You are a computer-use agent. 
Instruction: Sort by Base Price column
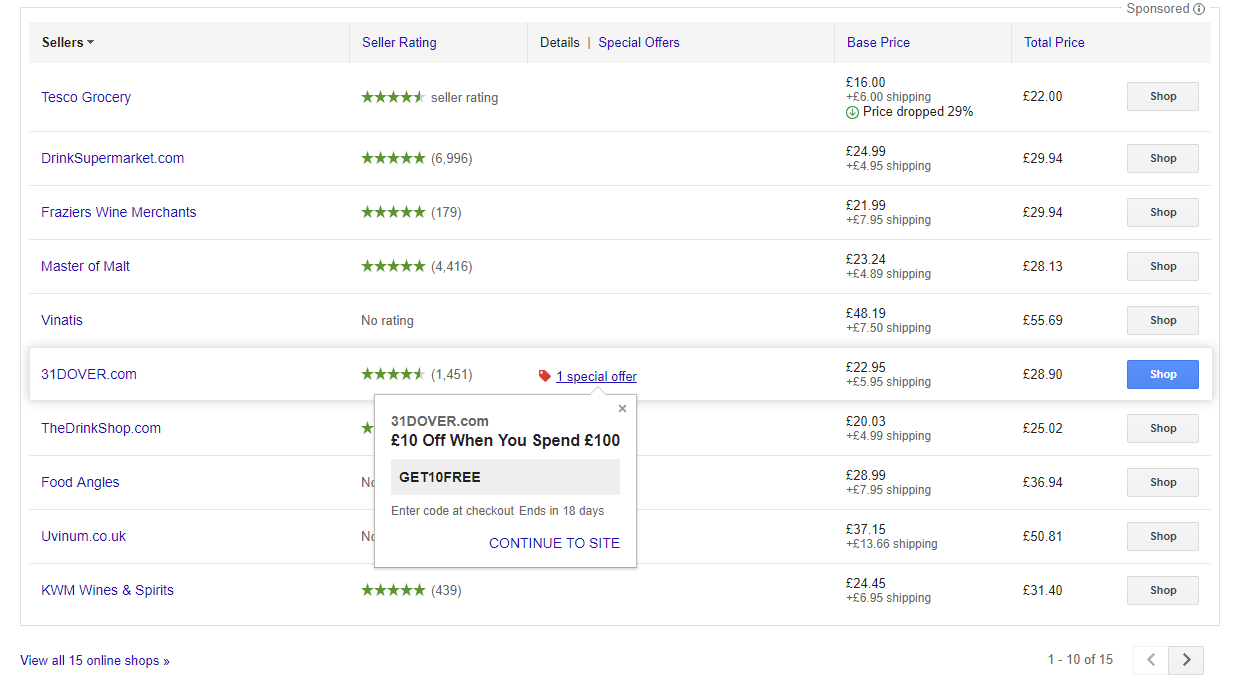878,42
